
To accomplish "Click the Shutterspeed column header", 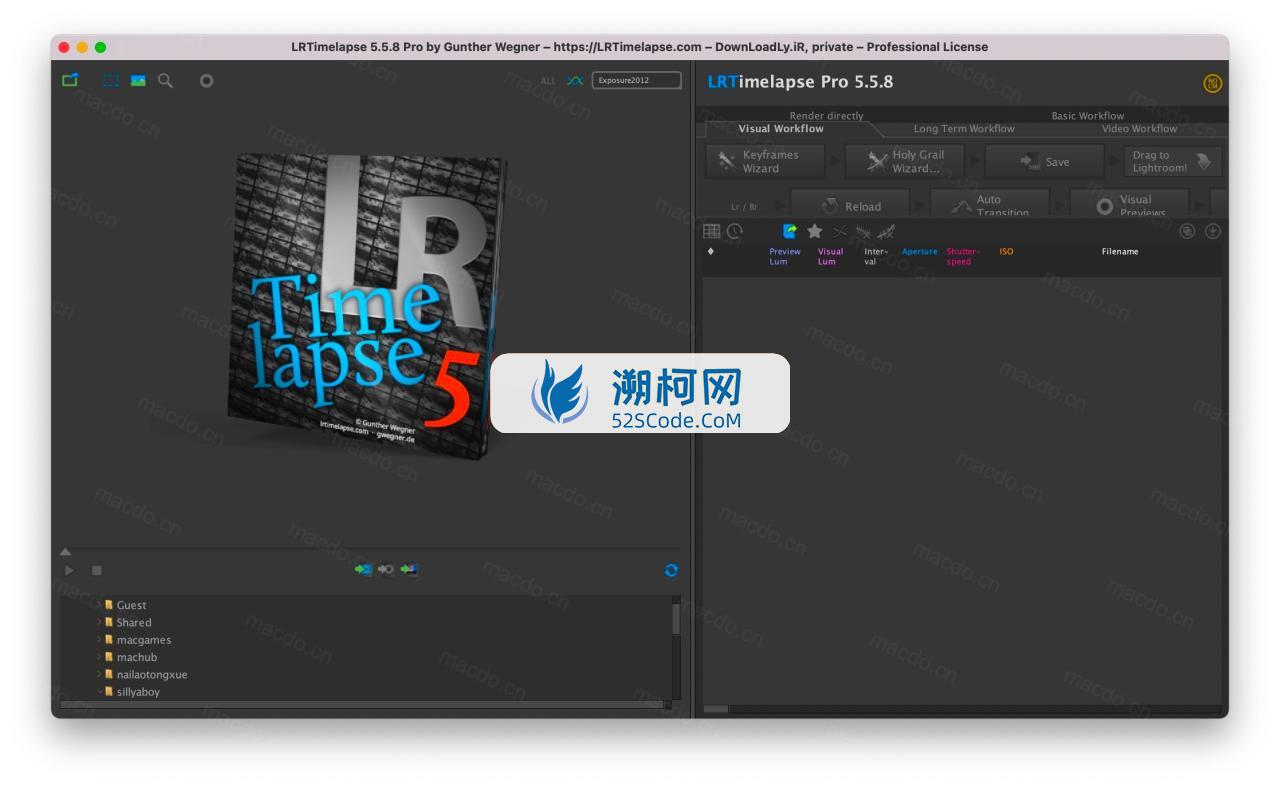I will [963, 257].
